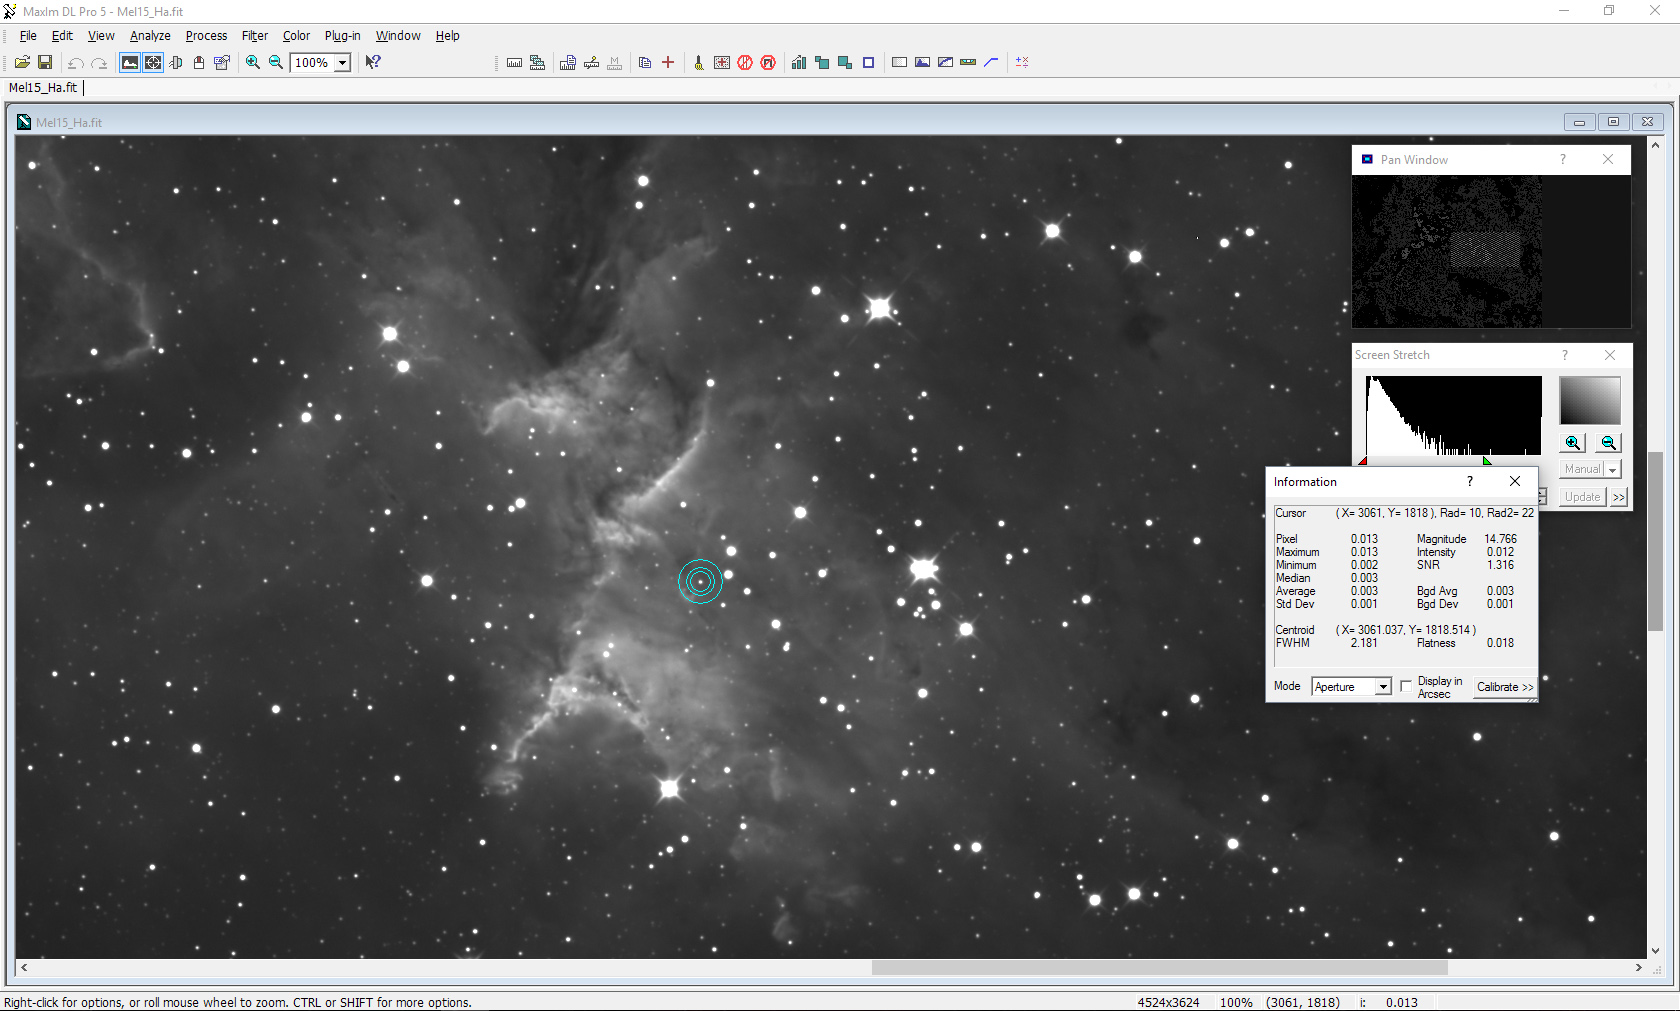
Task: Open the View menu
Action: point(101,36)
